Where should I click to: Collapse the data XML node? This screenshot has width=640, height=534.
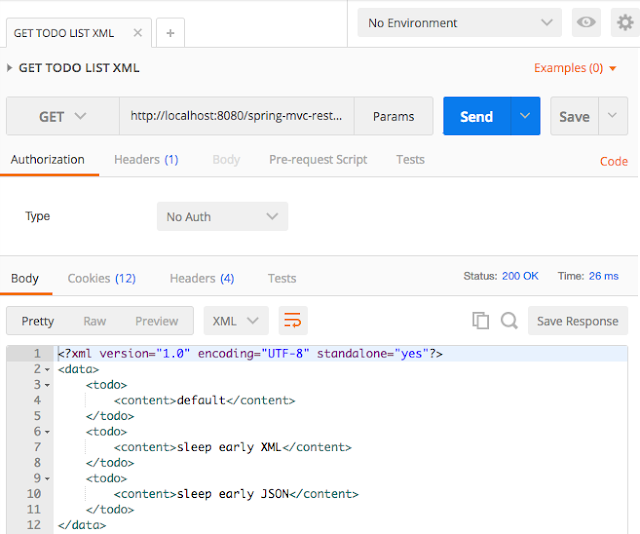[x=47, y=370]
